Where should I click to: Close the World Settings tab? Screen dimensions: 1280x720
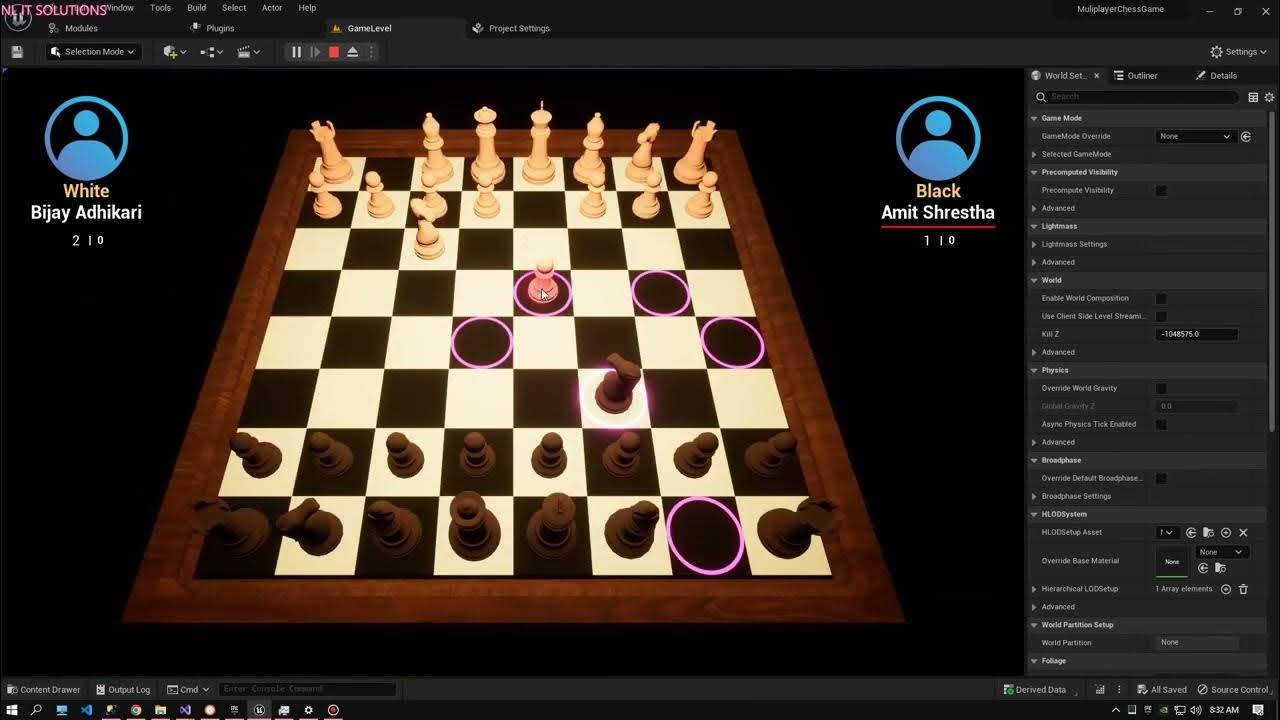point(1096,76)
